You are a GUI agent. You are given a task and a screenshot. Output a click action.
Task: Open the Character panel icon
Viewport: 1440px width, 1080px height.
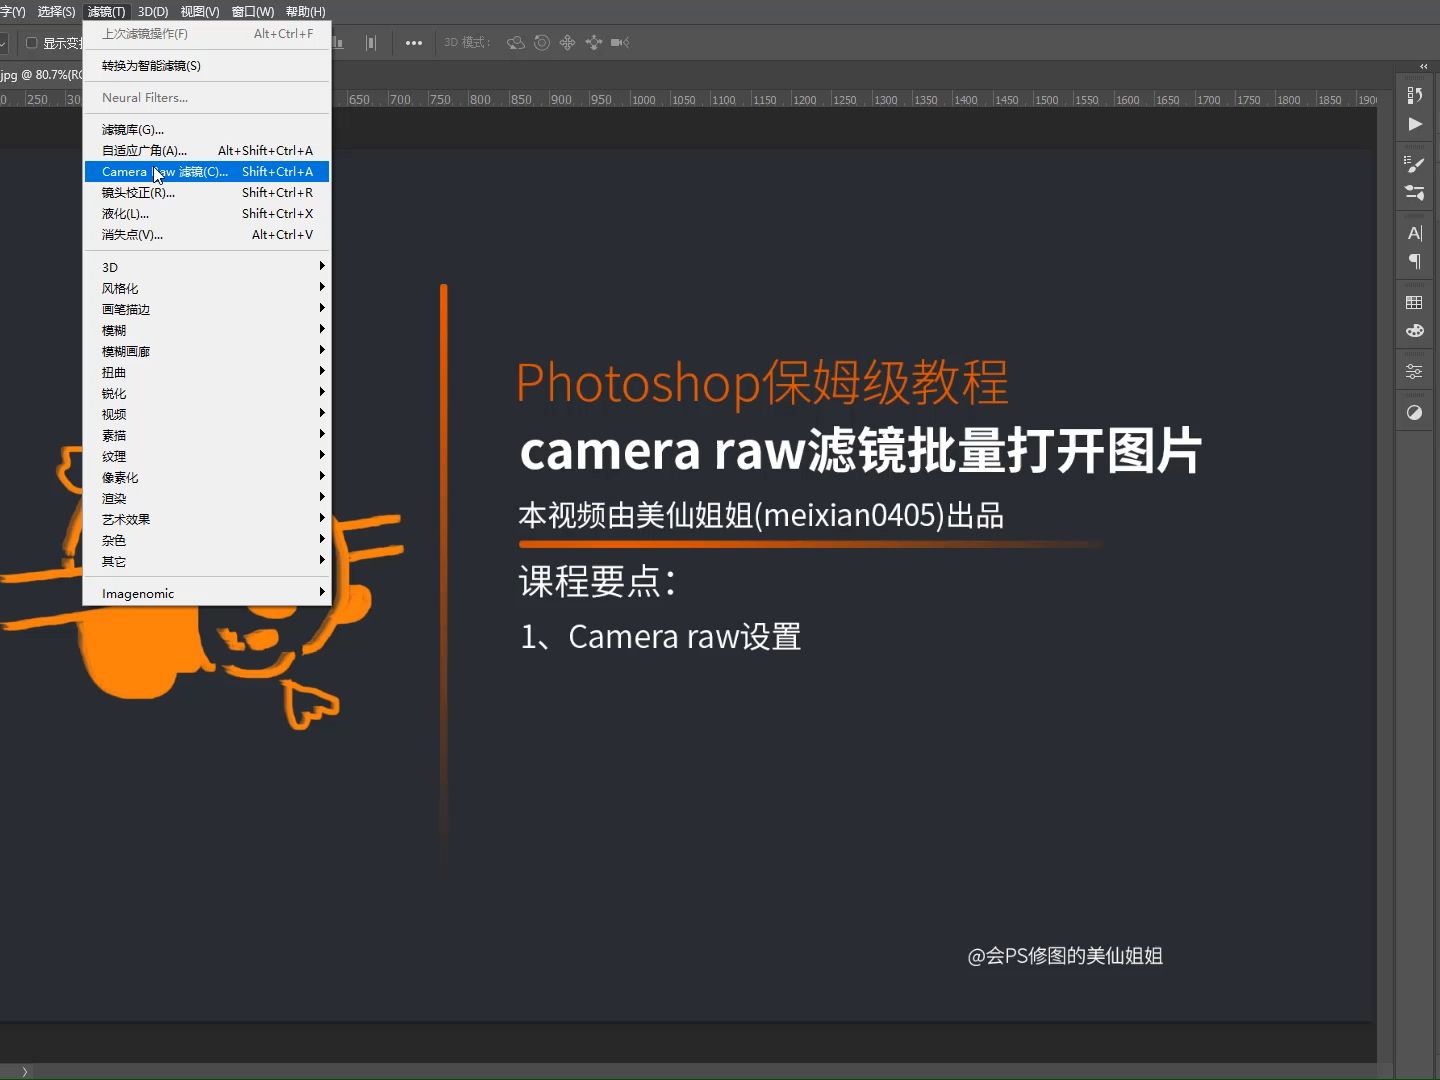tap(1415, 233)
